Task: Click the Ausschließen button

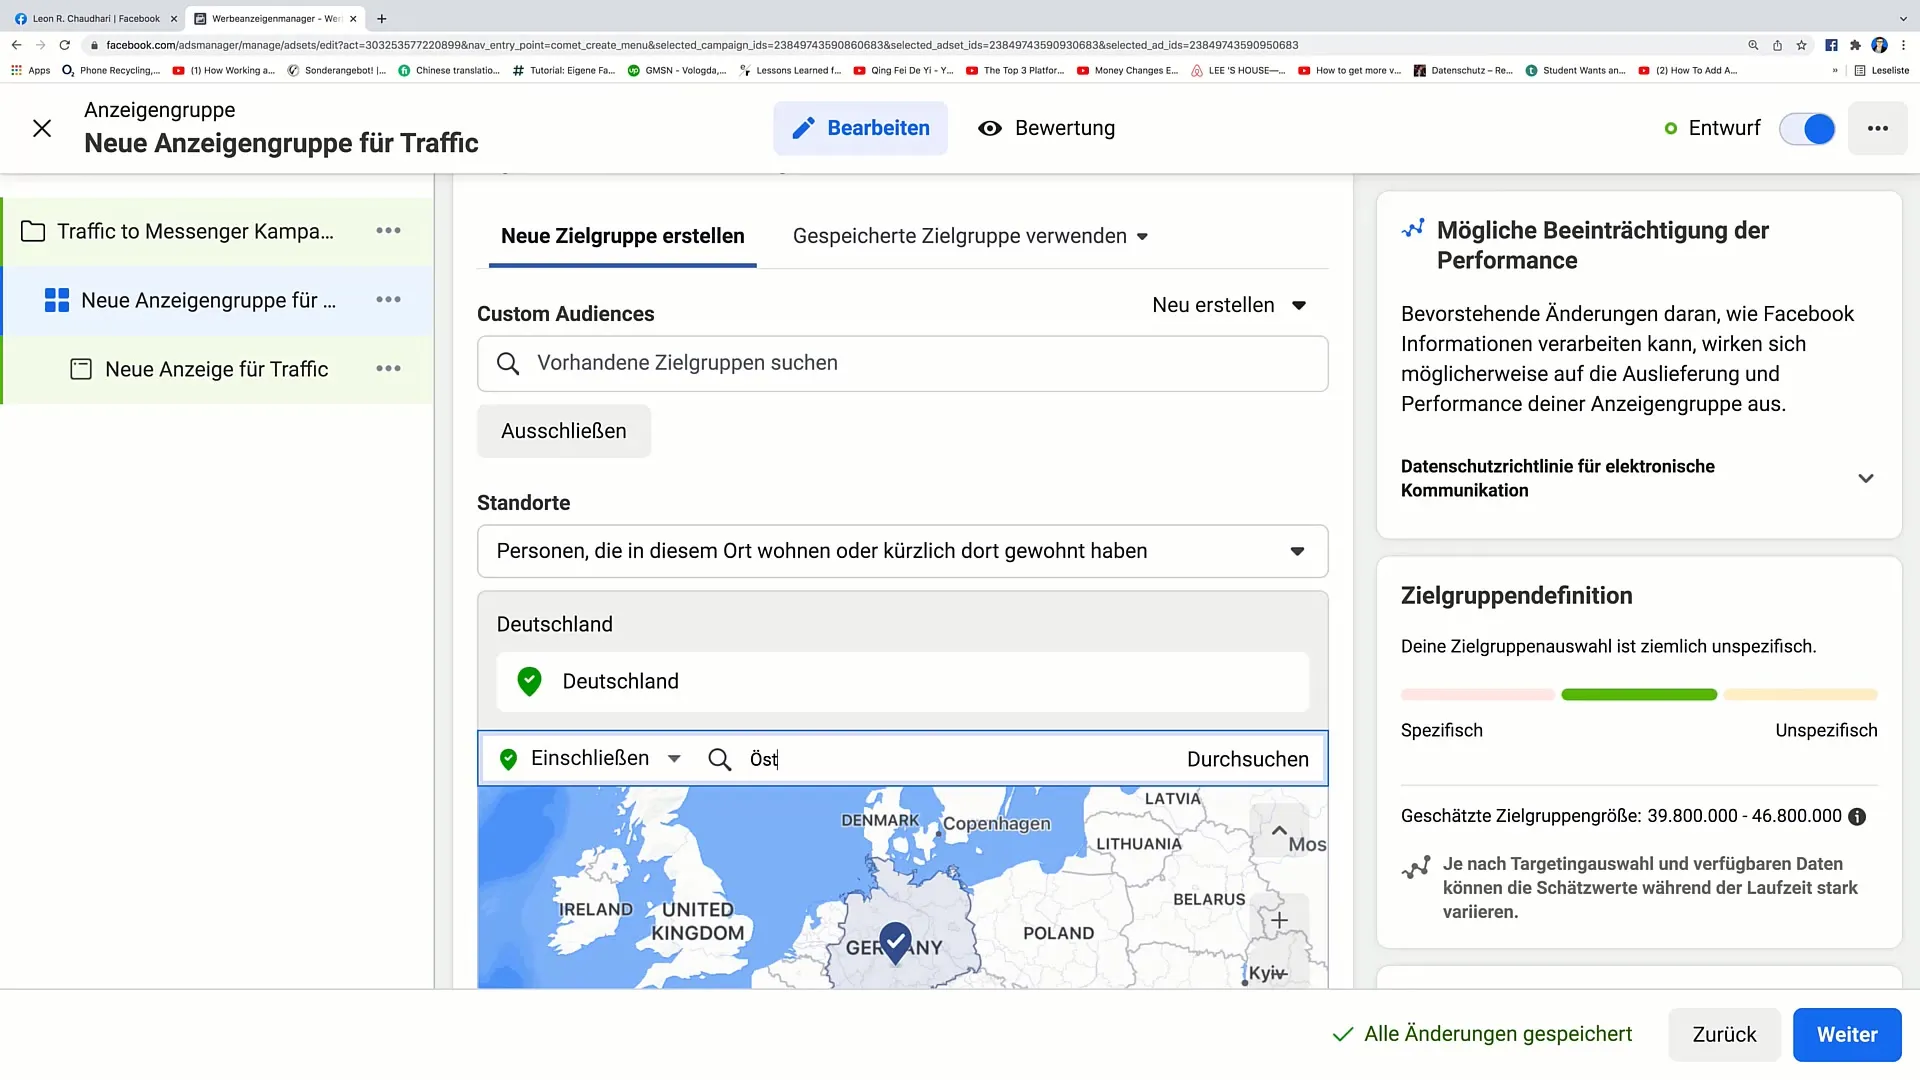Action: [564, 431]
